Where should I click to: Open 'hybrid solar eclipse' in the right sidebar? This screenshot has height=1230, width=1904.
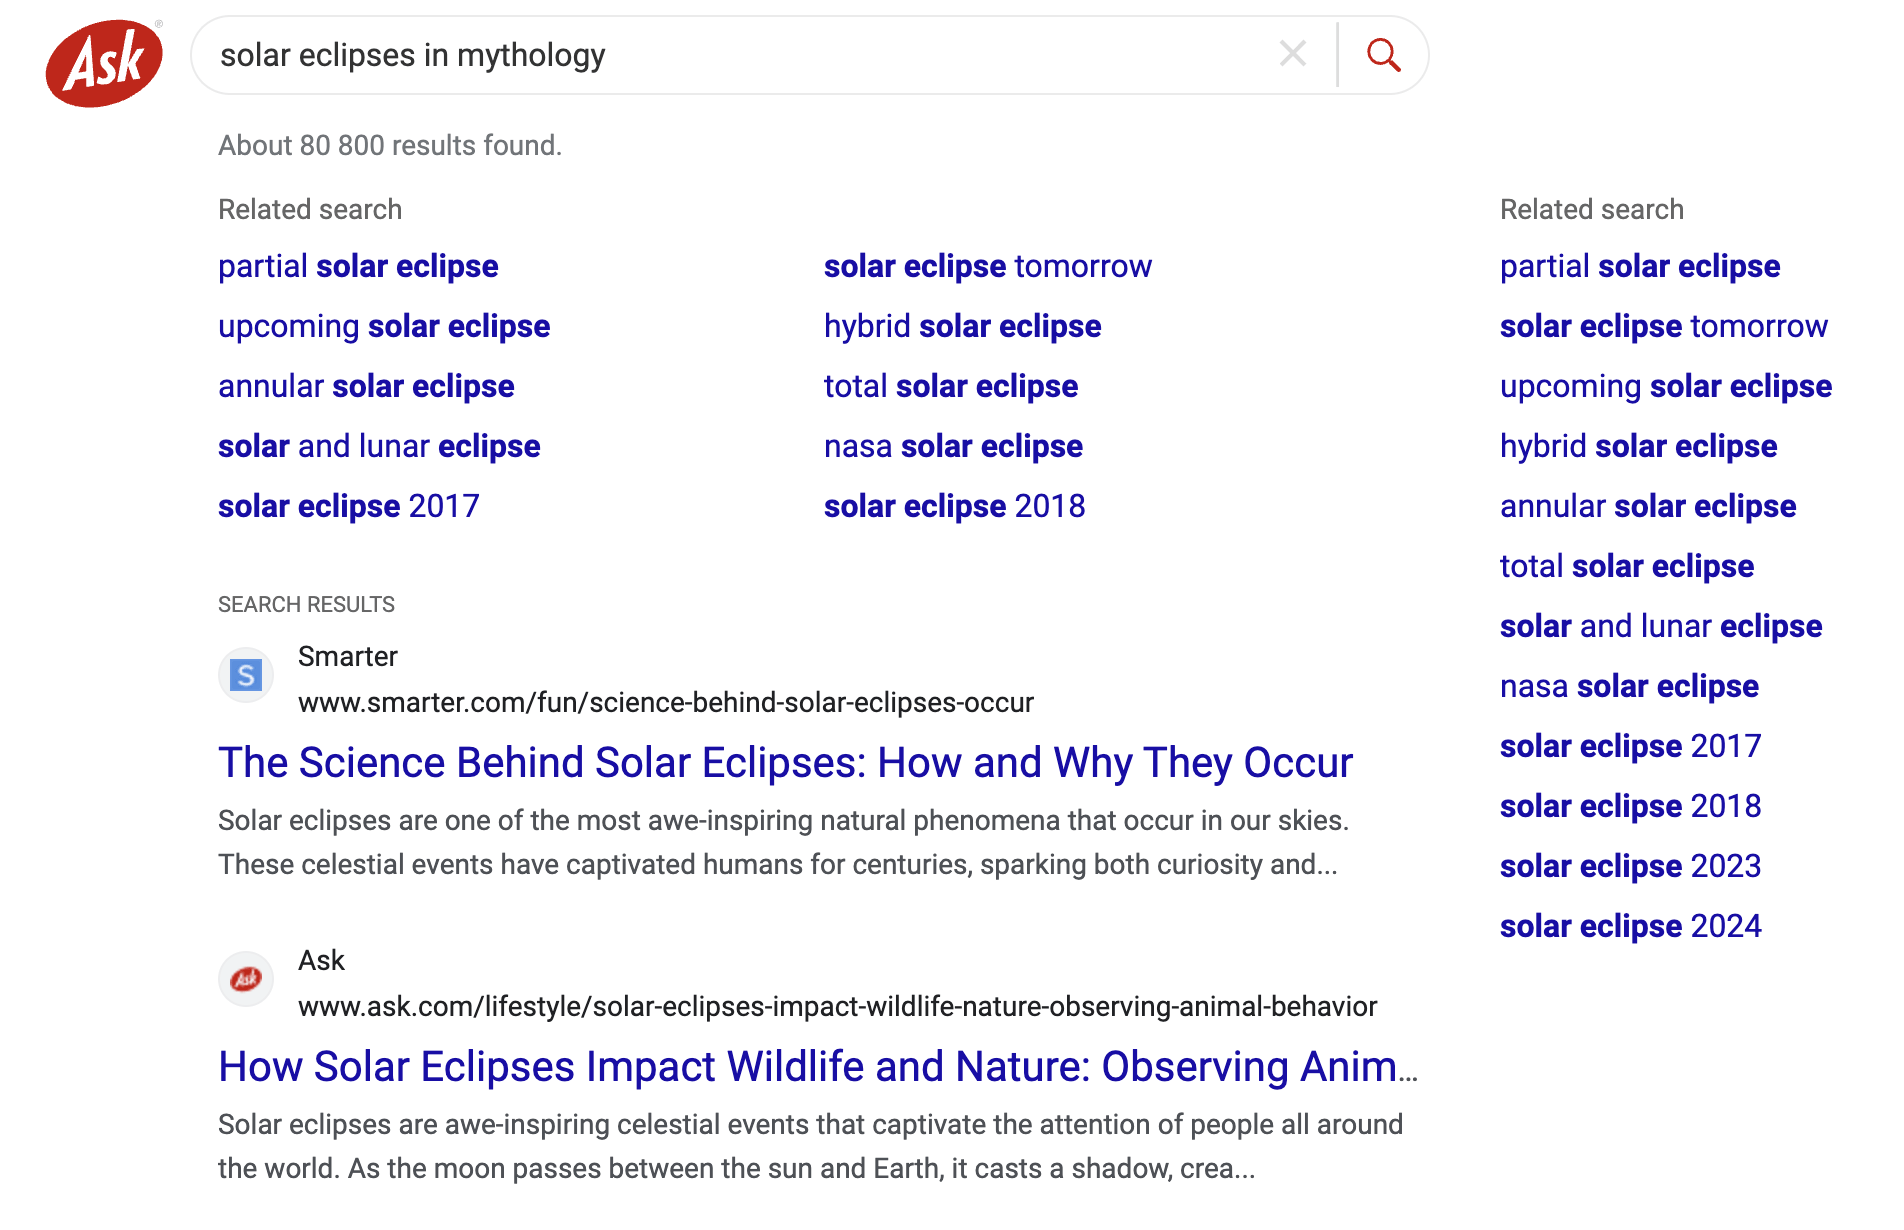tap(1638, 447)
